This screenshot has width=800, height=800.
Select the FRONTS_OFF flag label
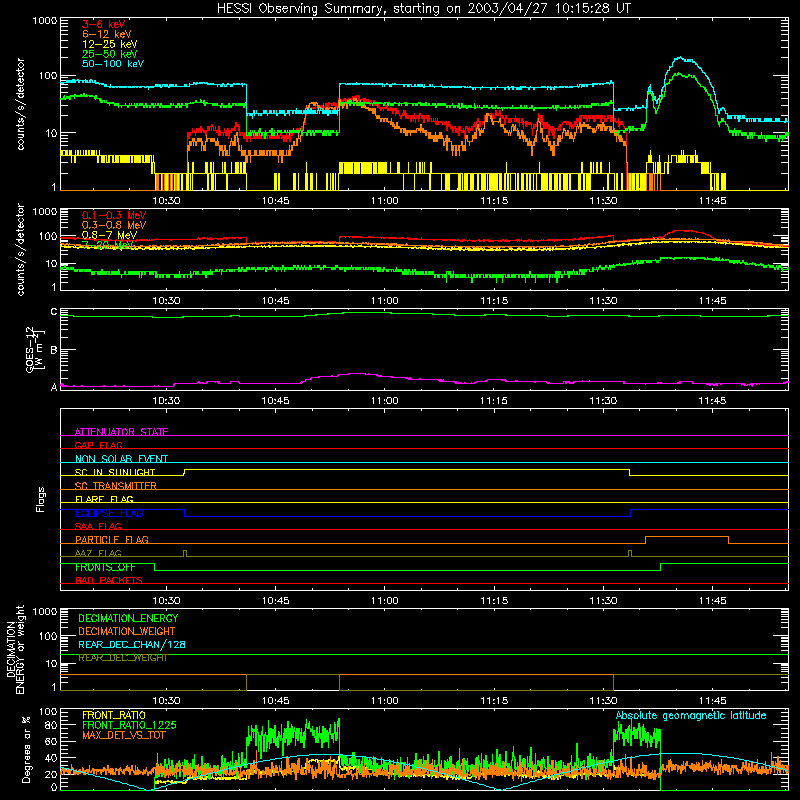[x=105, y=567]
